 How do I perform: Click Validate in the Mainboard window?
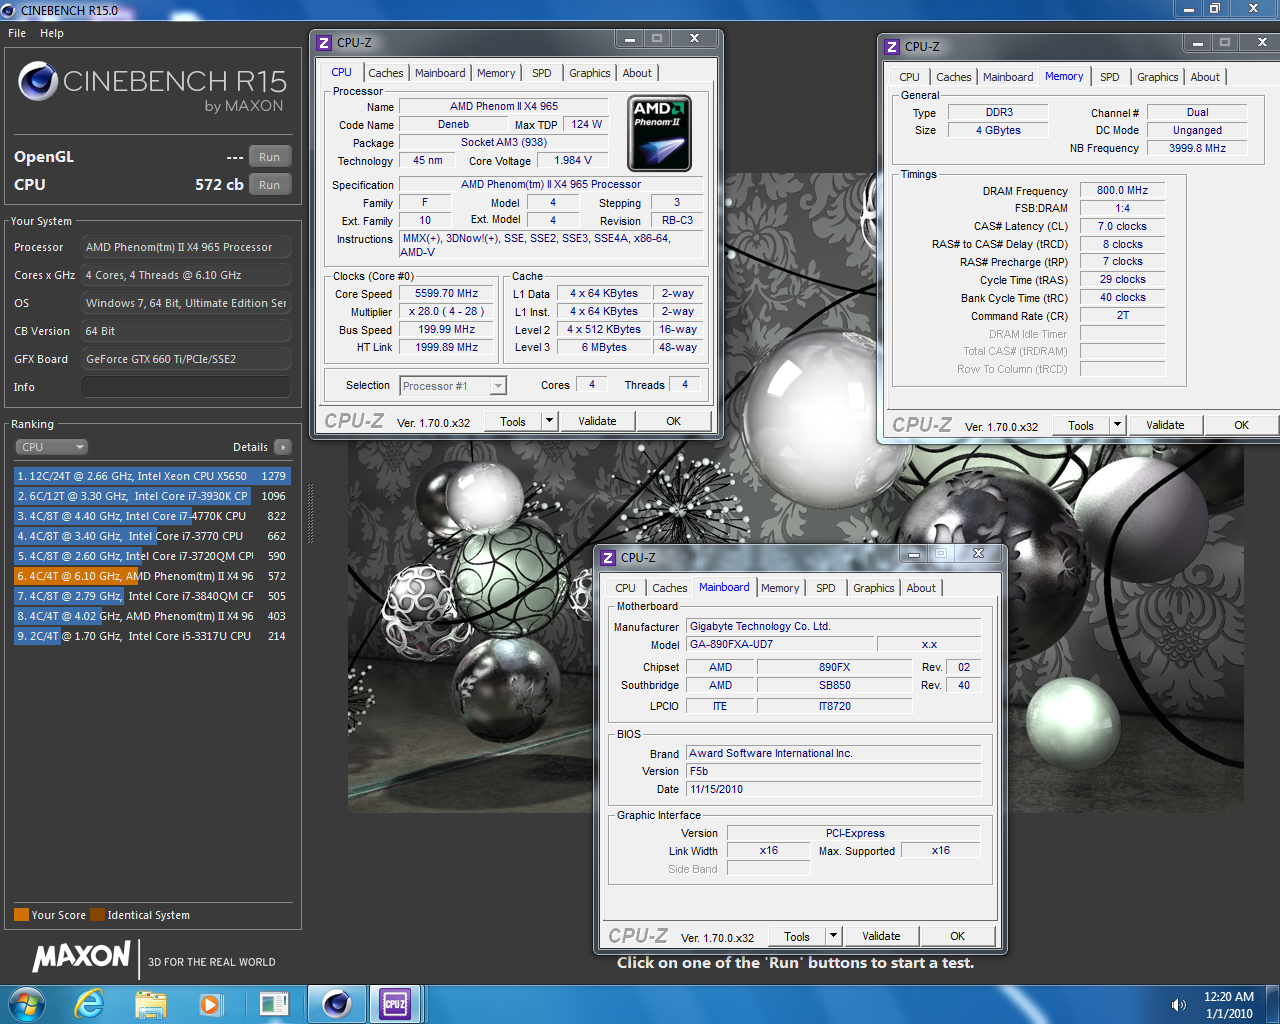pyautogui.click(x=881, y=936)
